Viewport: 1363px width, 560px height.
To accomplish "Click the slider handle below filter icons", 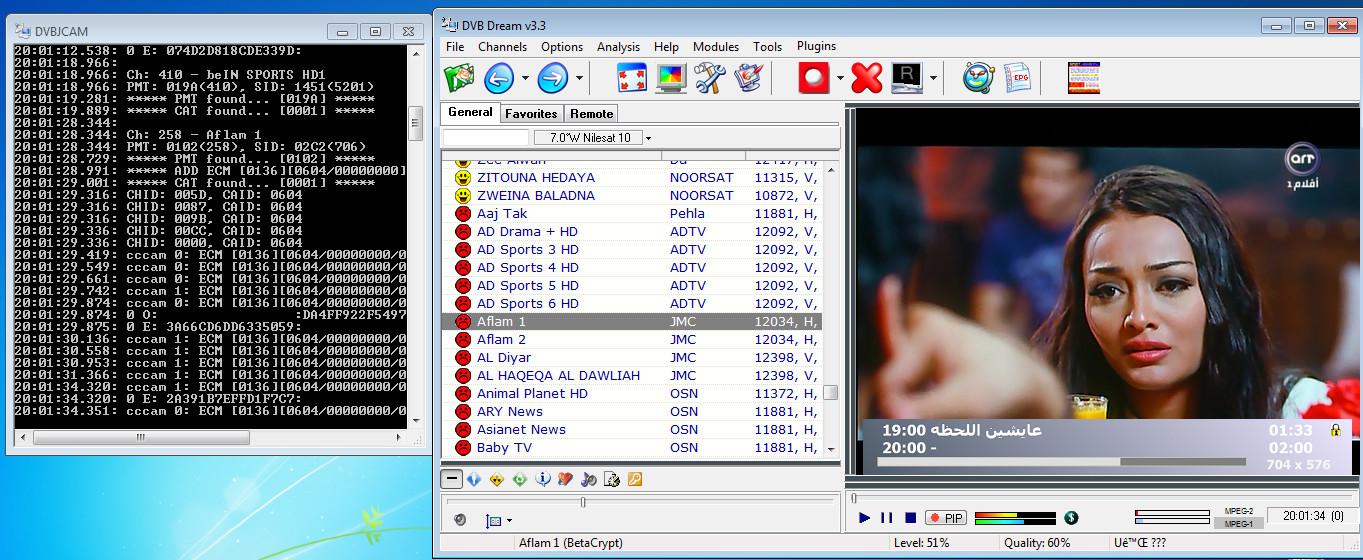I will coord(583,502).
